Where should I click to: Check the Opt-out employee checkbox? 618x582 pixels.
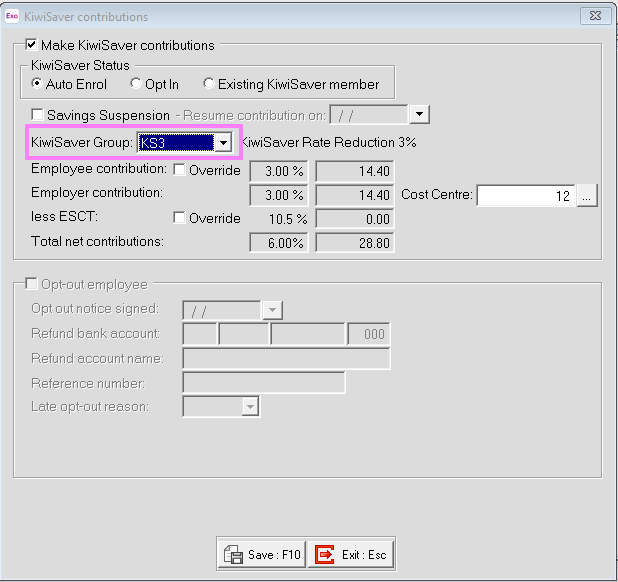pos(31,284)
